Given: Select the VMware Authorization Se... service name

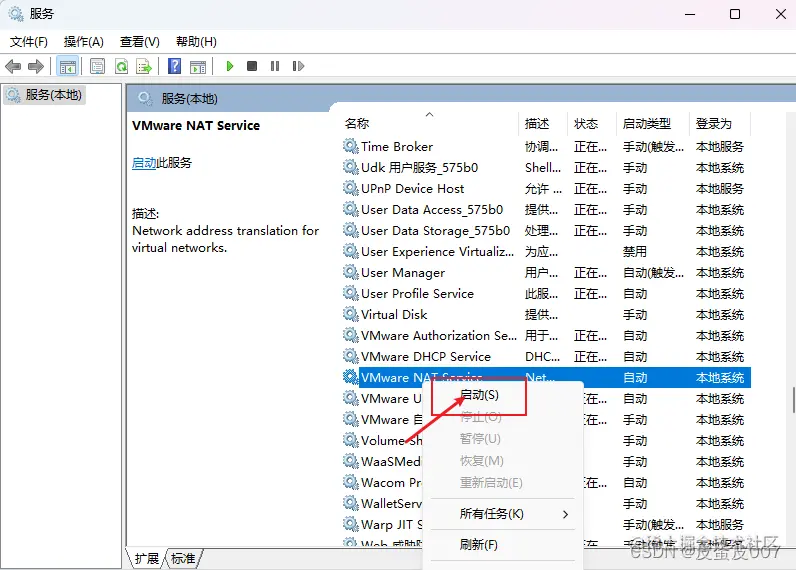Looking at the screenshot, I should 439,336.
